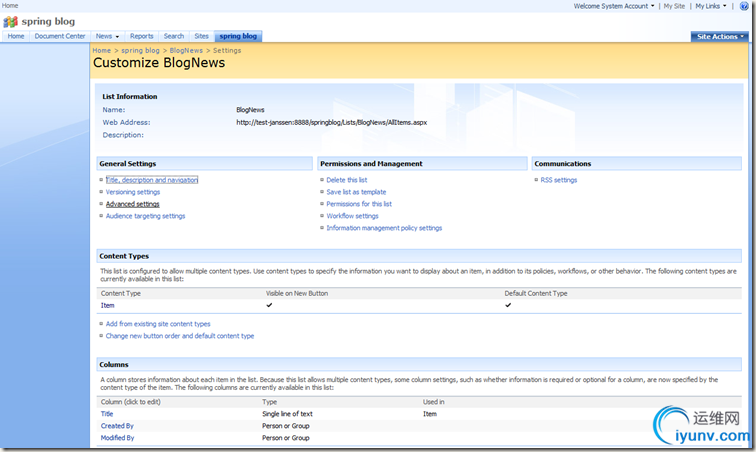
Task: Click Home in the breadcrumb
Action: (x=102, y=50)
